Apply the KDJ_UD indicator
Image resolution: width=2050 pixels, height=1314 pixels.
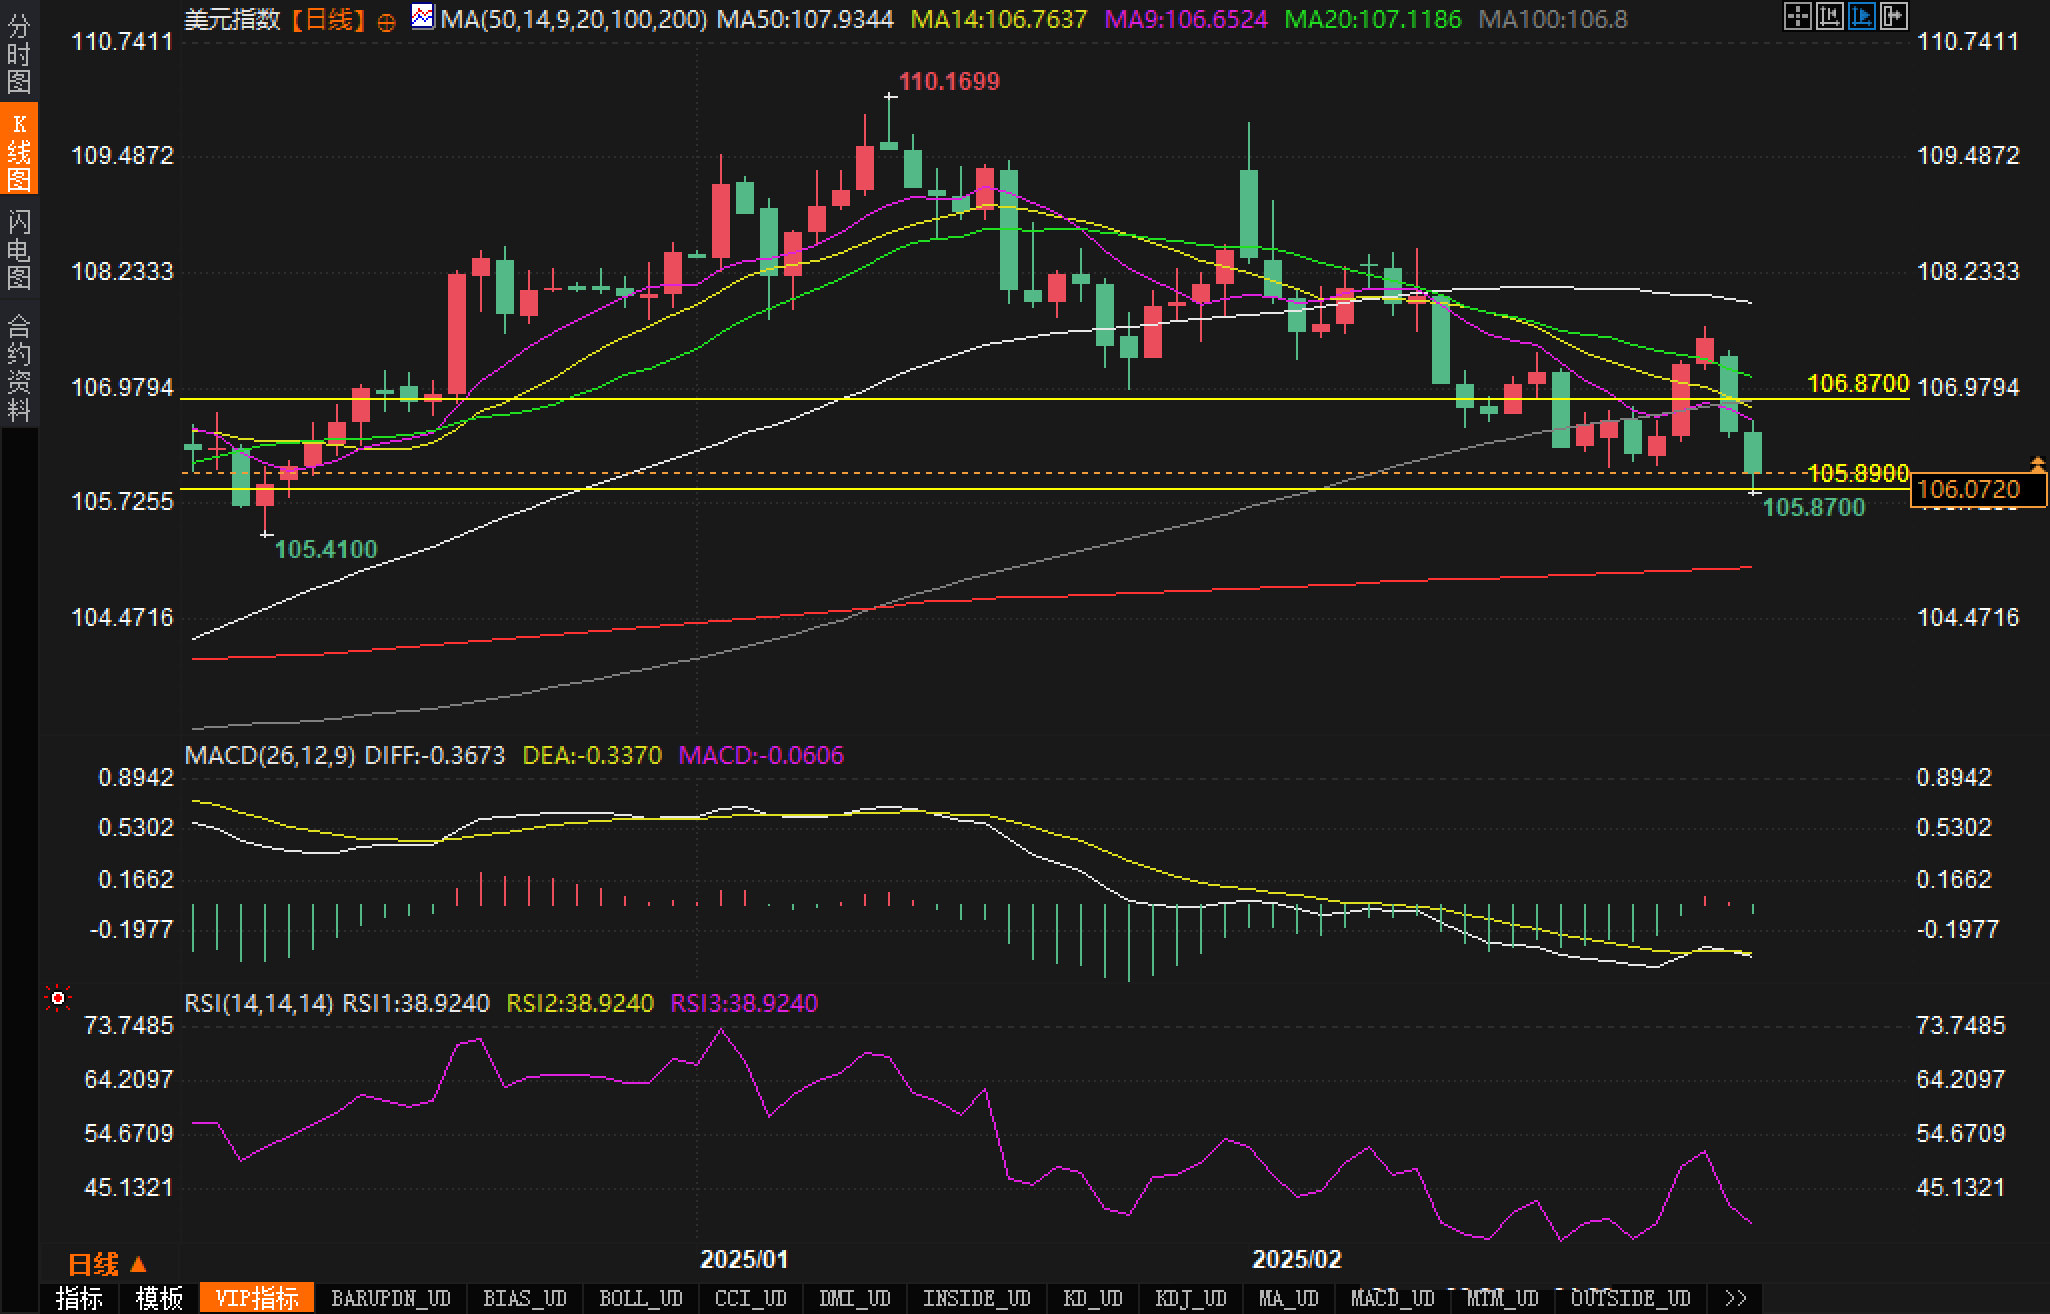tap(1190, 1298)
